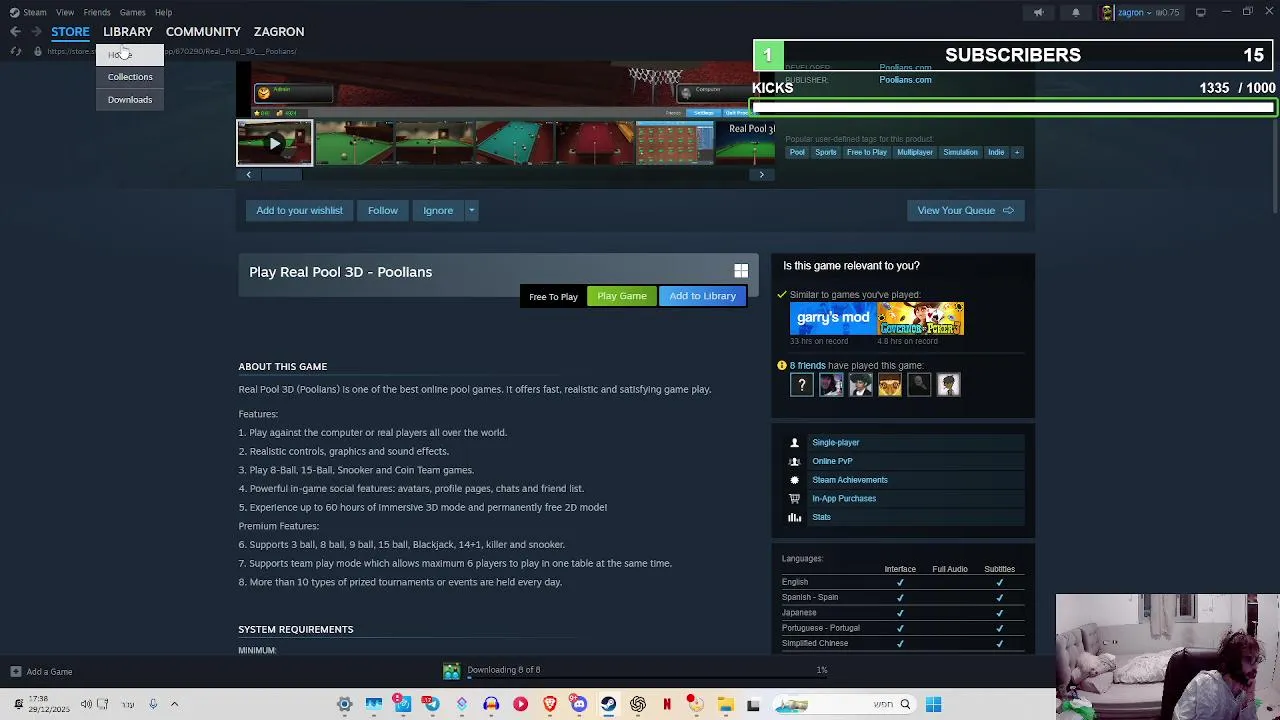Open the Help menu

[x=163, y=12]
